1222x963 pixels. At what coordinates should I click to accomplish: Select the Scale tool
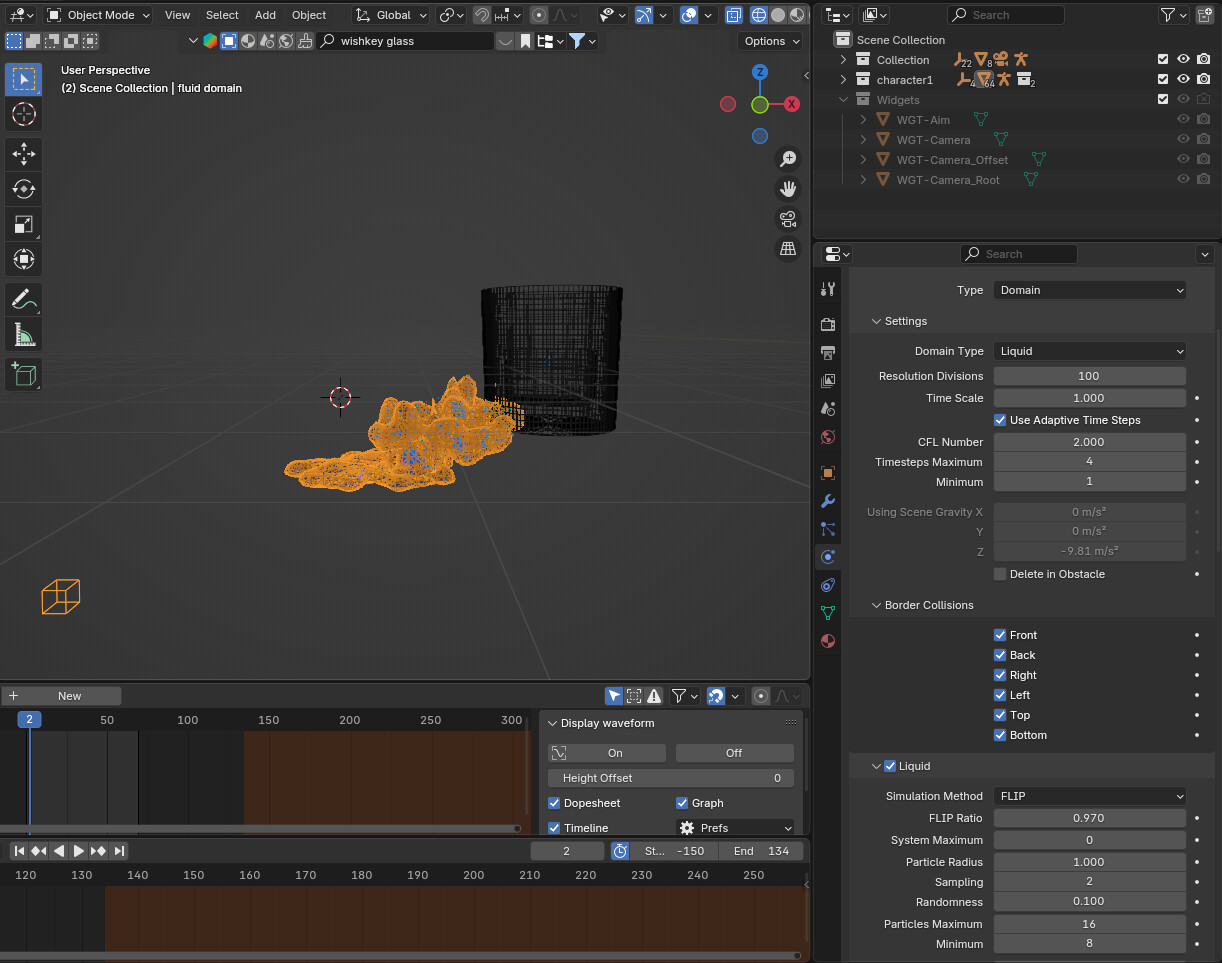coord(24,224)
